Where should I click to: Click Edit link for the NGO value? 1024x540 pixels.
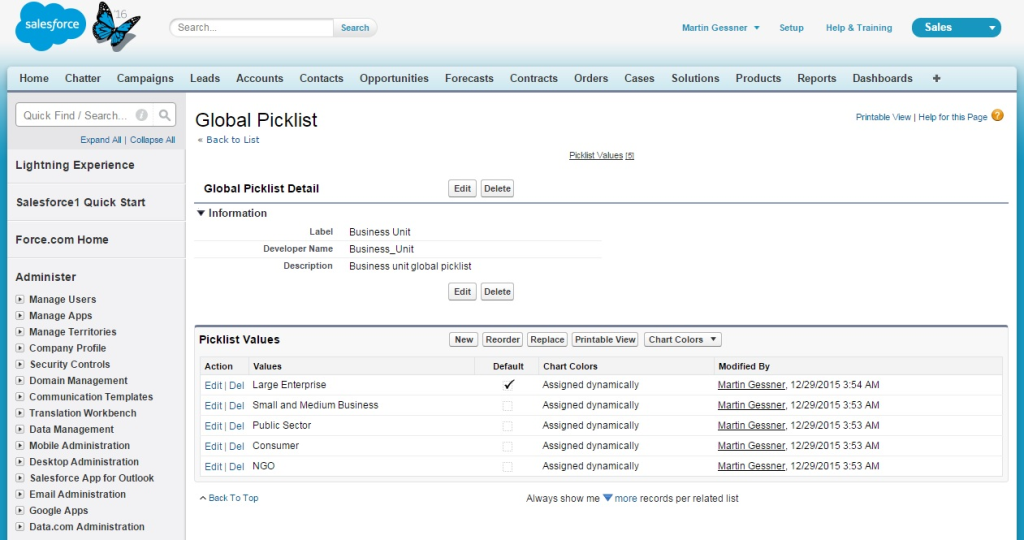tap(213, 467)
